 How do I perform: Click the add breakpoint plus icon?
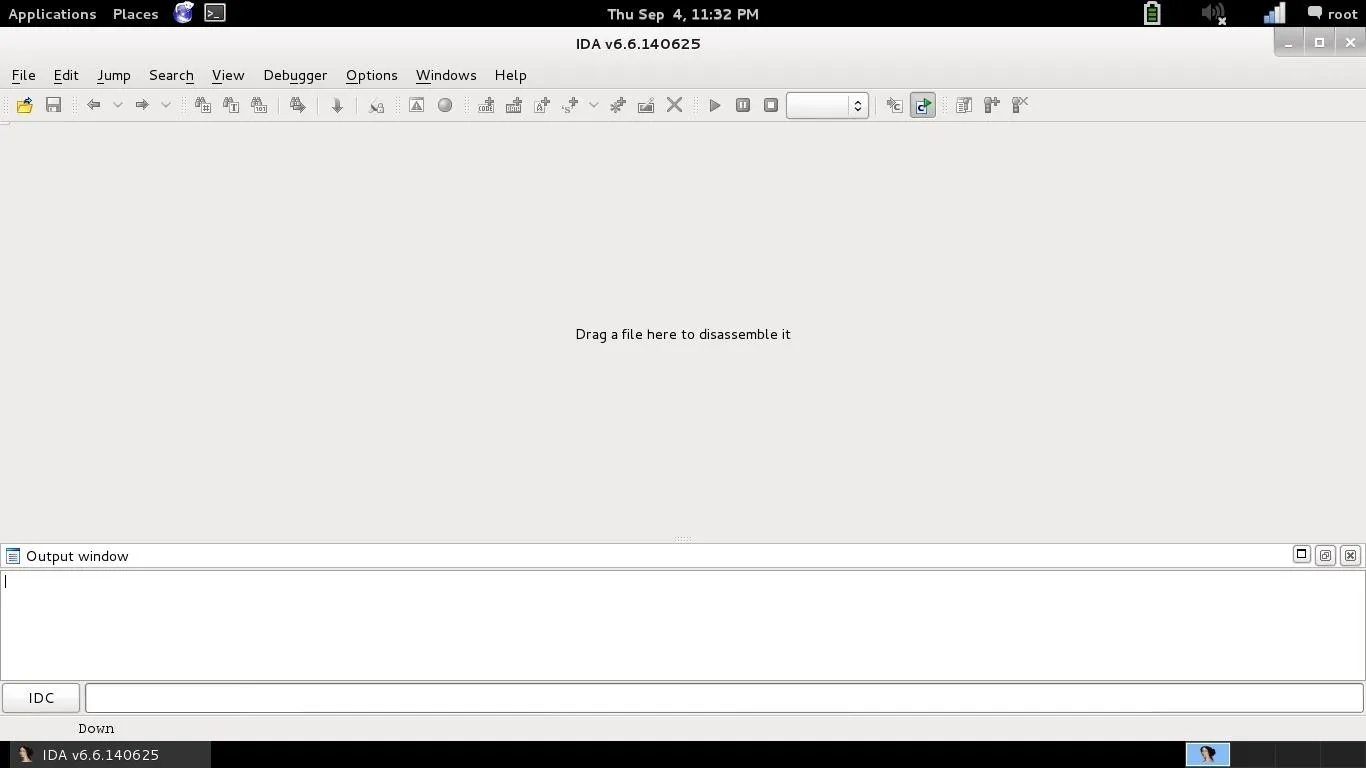point(992,105)
